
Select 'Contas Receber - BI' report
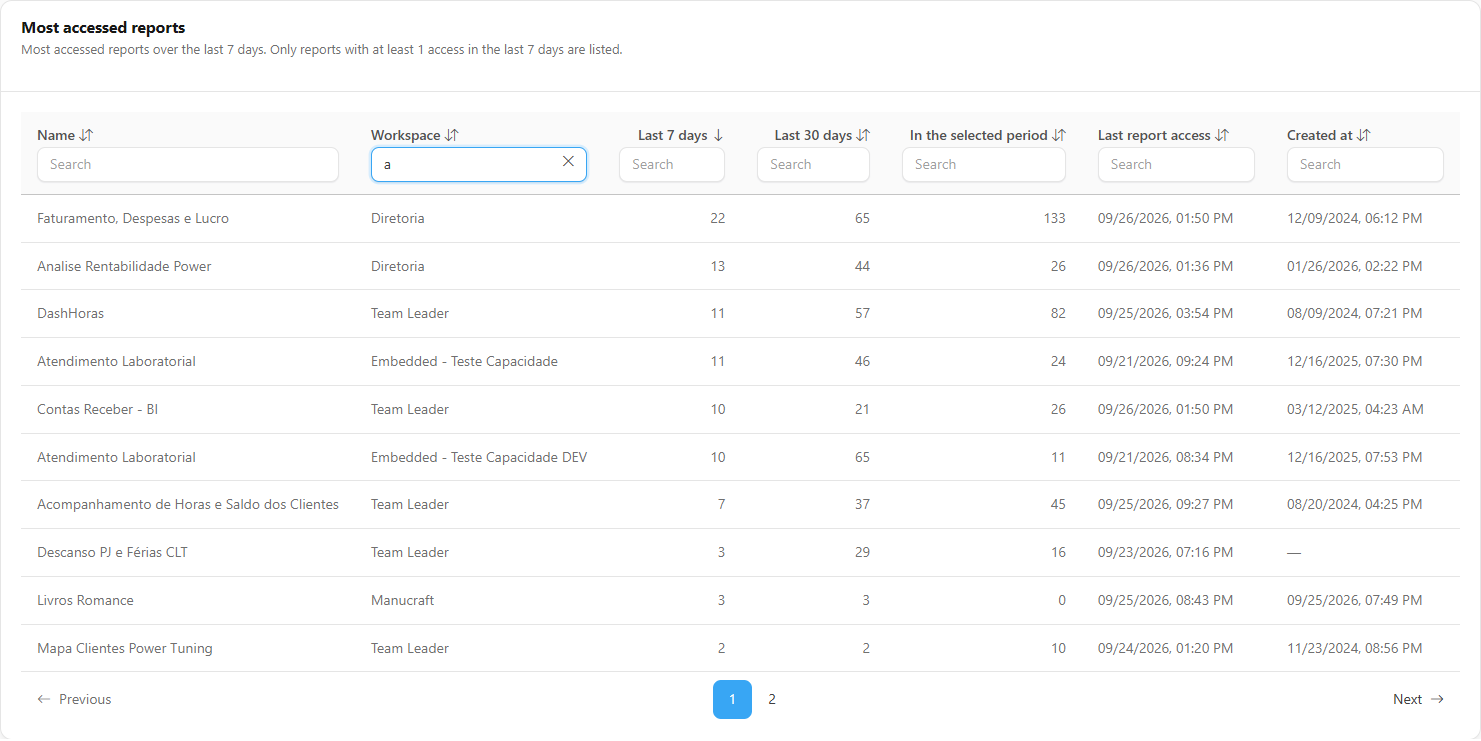tap(98, 409)
